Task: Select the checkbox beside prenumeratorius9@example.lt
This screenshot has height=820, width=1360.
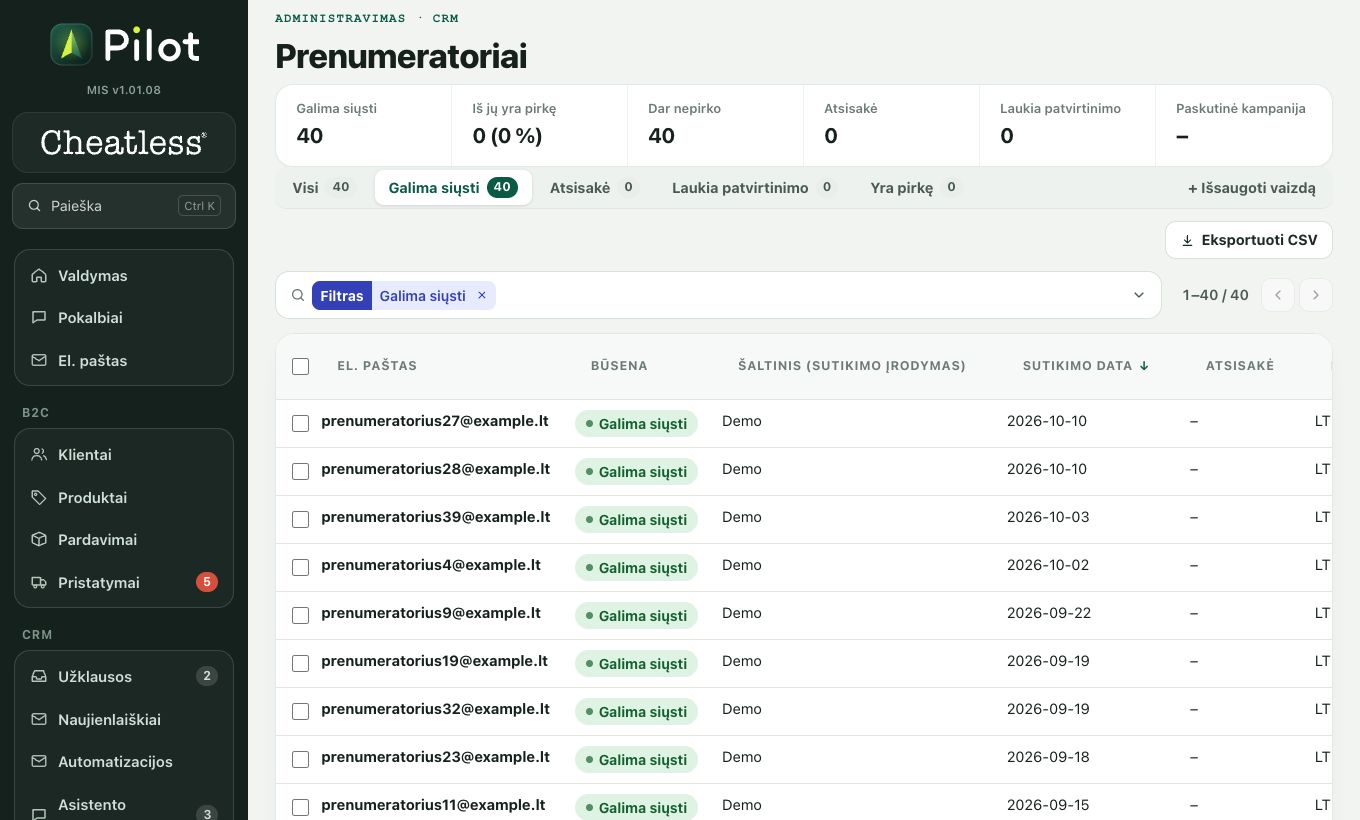Action: [300, 616]
